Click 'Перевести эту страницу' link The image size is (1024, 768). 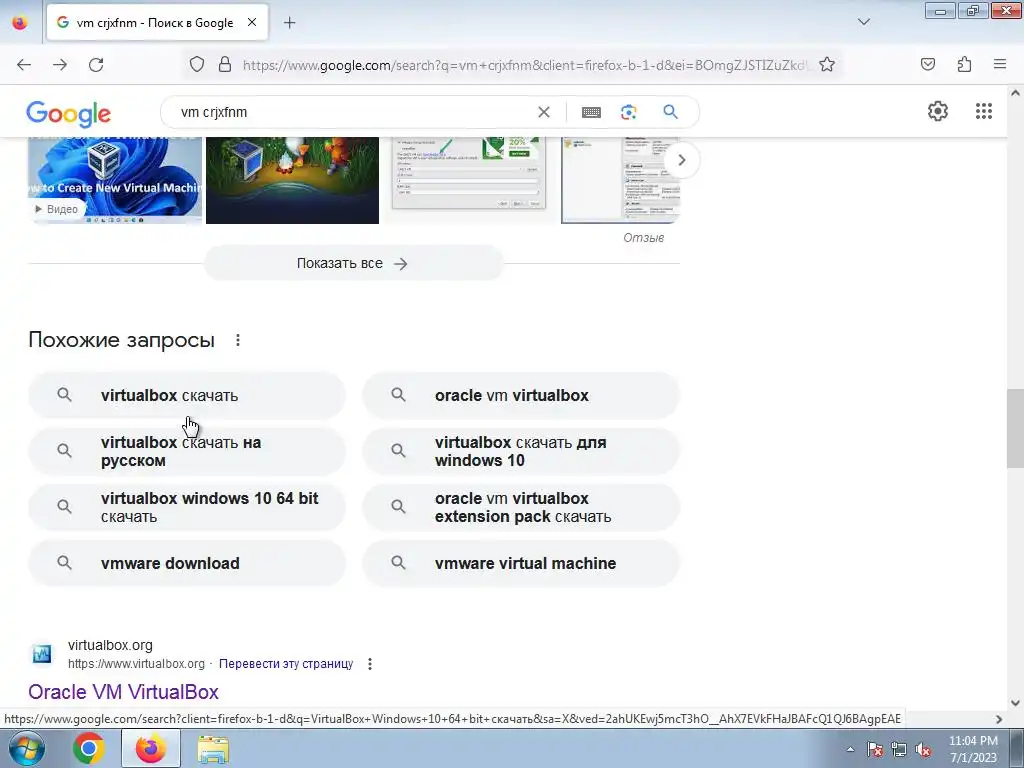pos(286,664)
